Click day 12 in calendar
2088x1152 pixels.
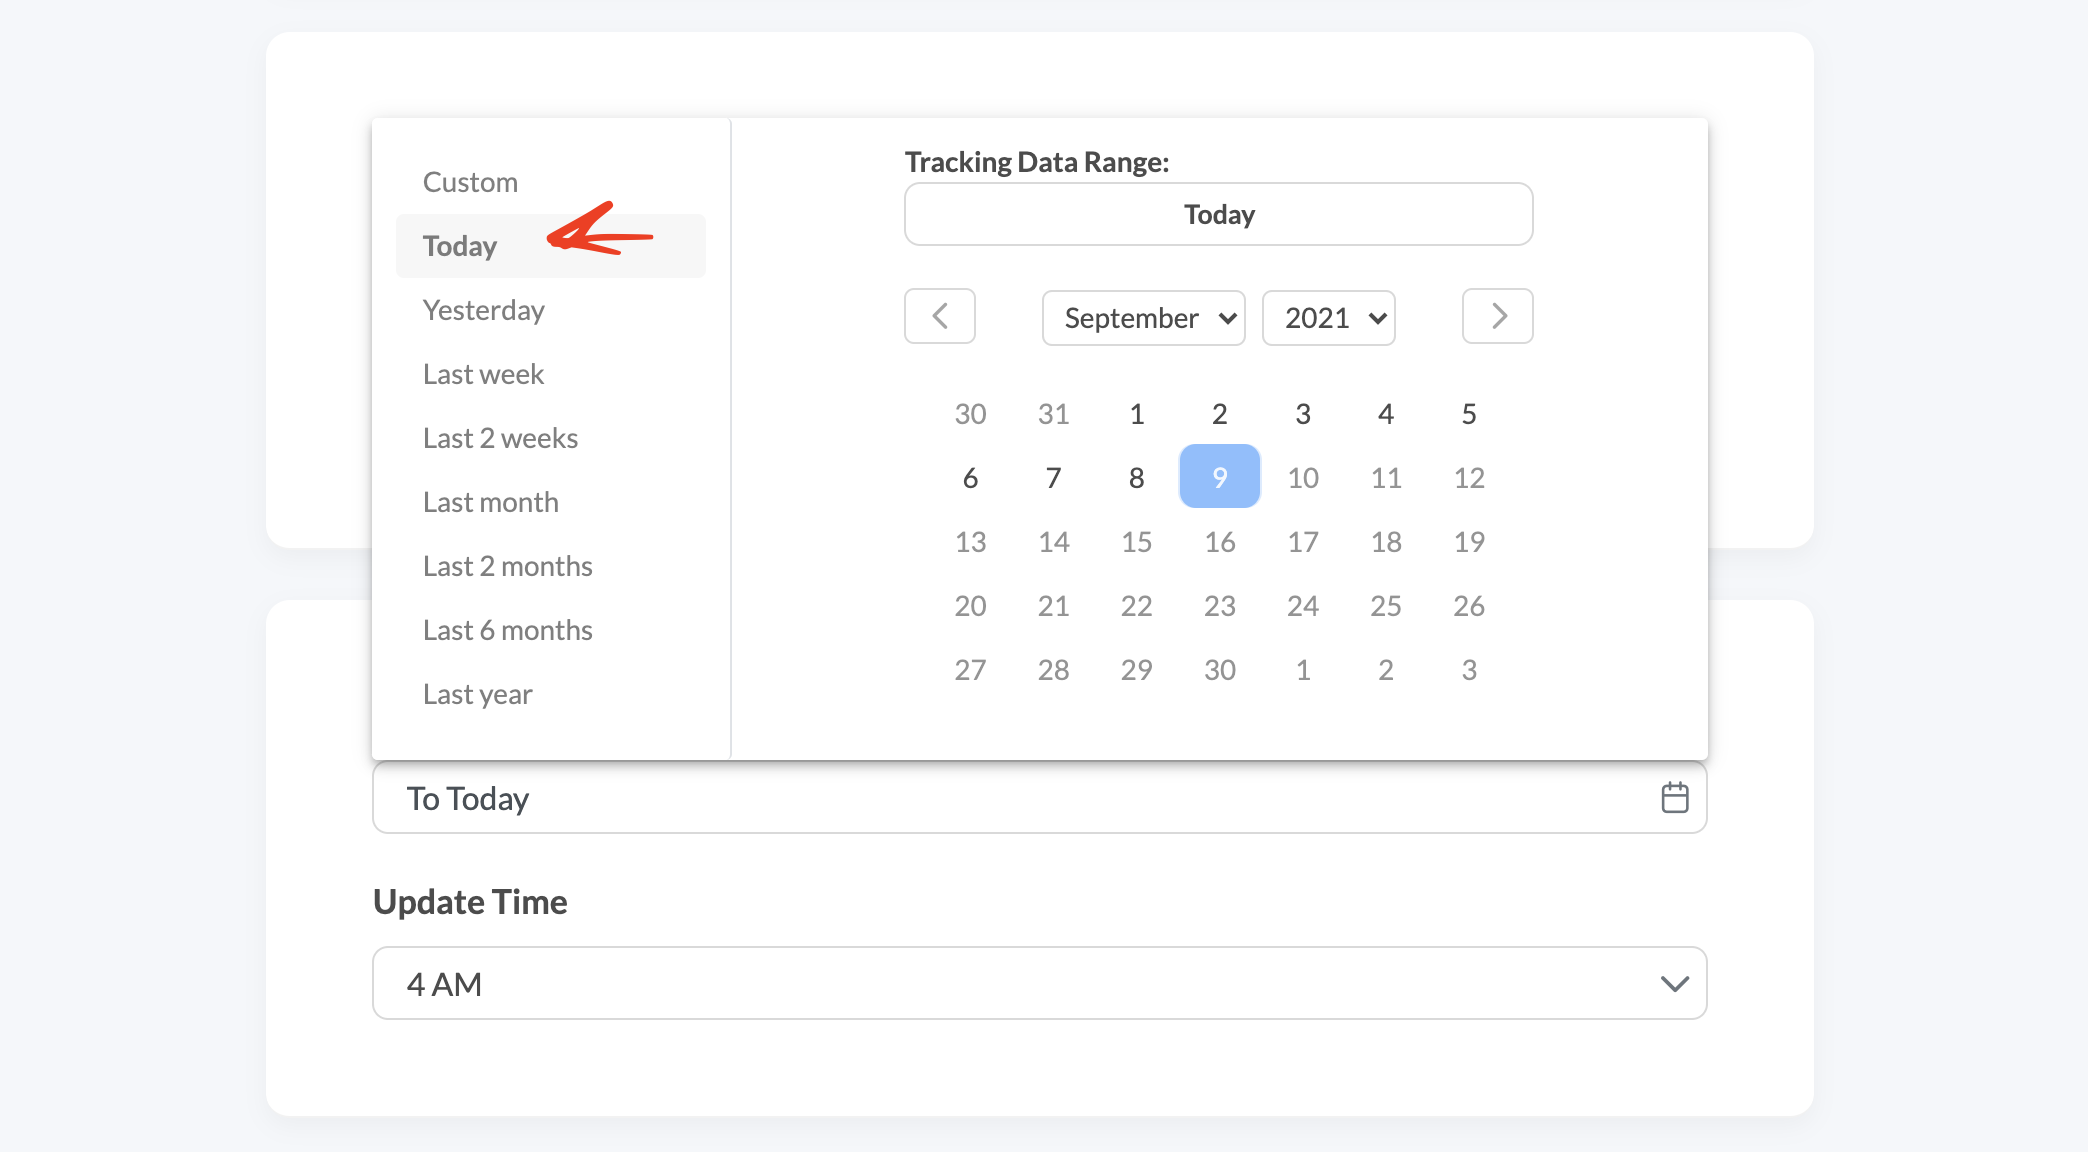[x=1469, y=477]
